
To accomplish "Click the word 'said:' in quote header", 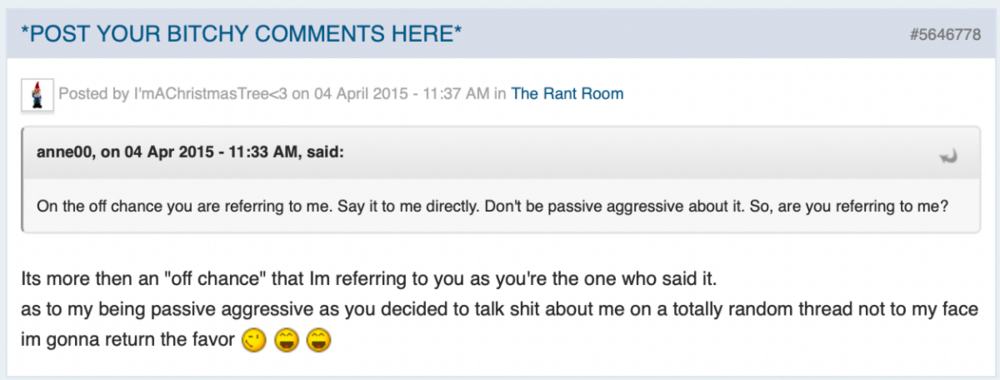I will pyautogui.click(x=325, y=153).
